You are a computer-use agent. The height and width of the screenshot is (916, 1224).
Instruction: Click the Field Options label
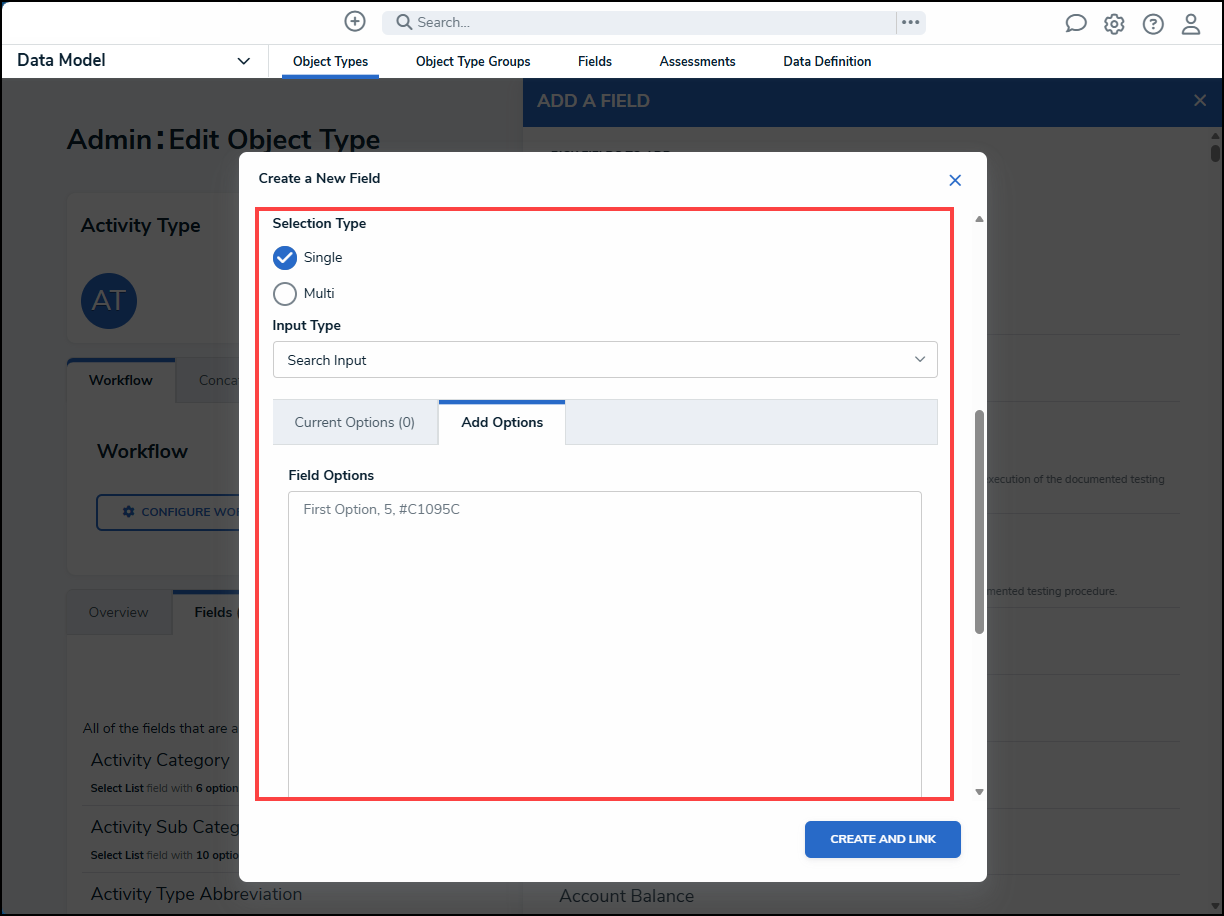pos(331,475)
